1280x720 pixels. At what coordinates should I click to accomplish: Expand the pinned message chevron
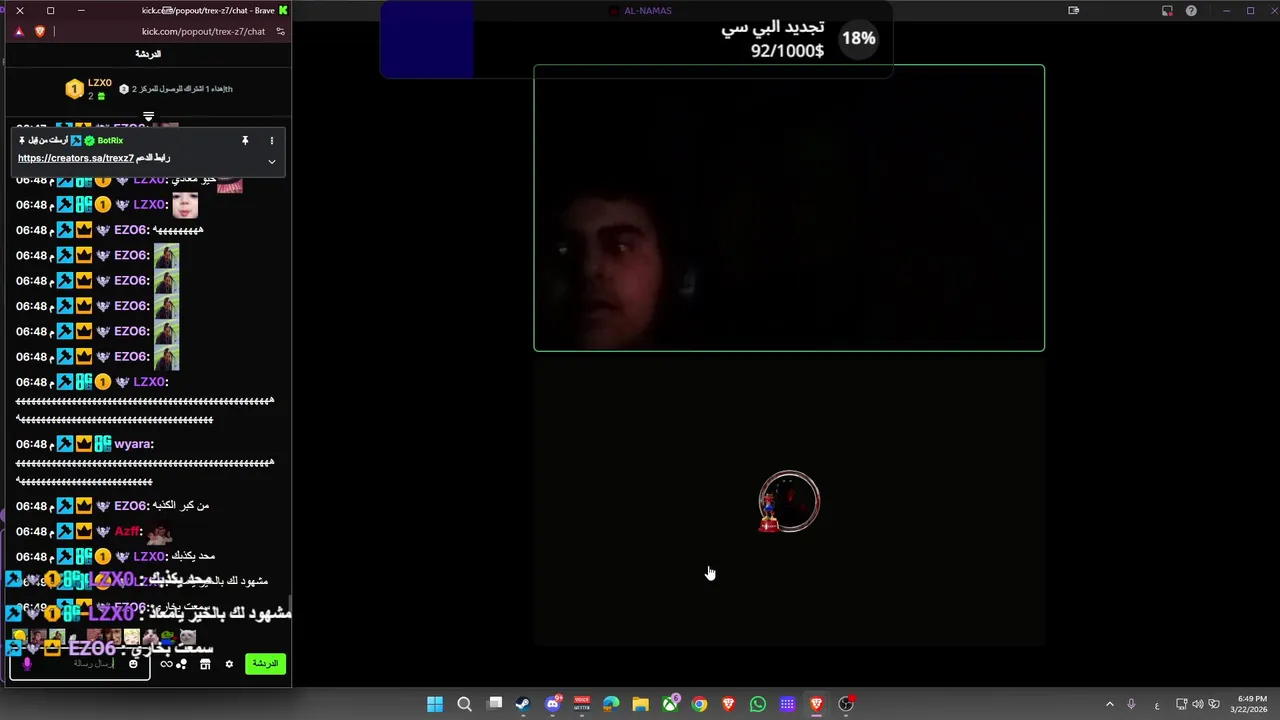click(x=271, y=161)
